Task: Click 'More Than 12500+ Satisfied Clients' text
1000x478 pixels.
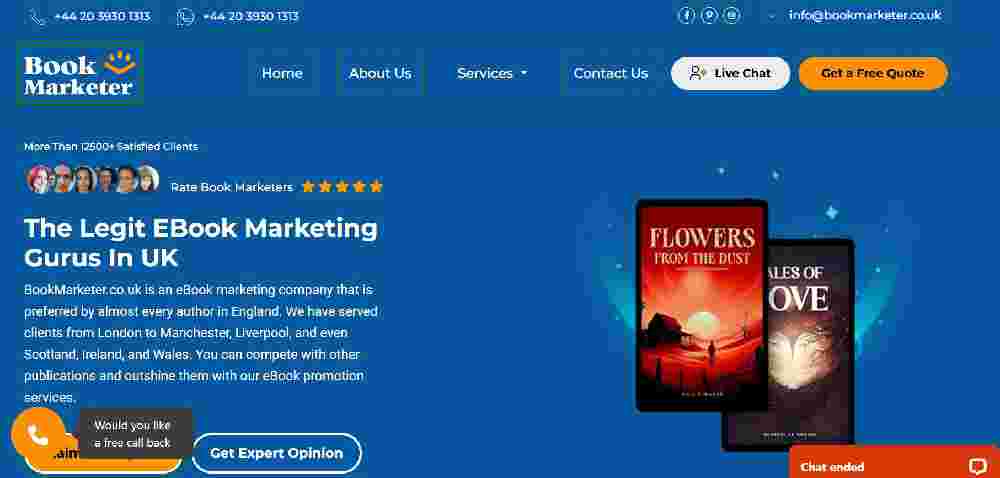Action: click(x=111, y=147)
